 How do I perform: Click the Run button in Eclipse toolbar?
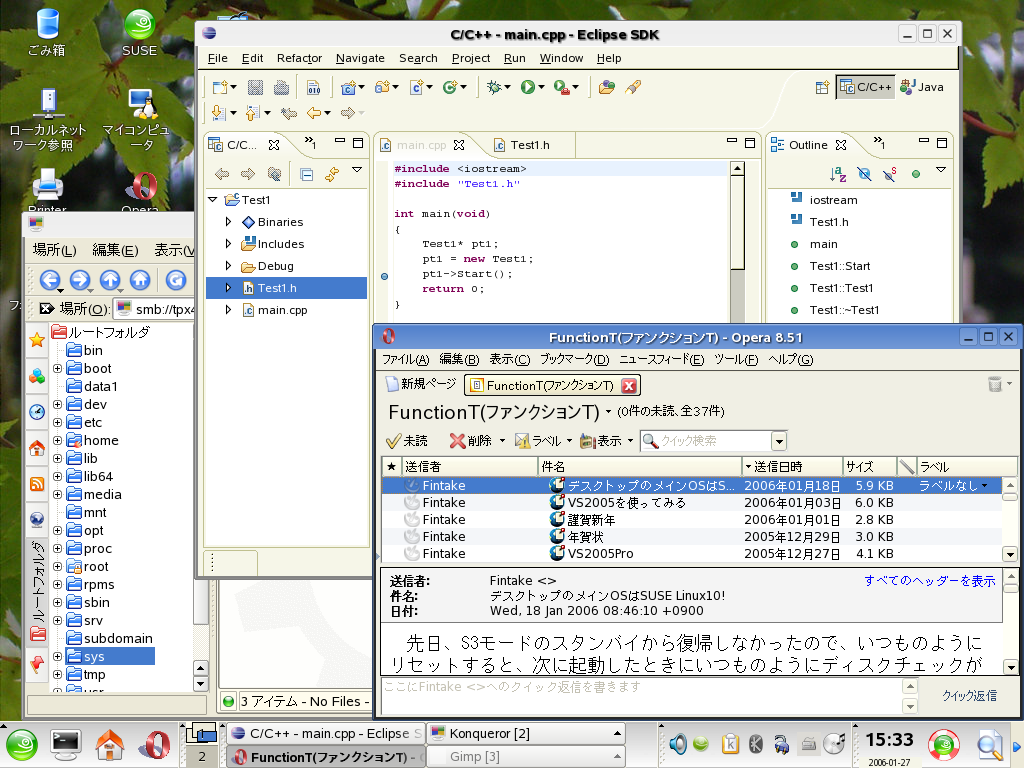[528, 87]
